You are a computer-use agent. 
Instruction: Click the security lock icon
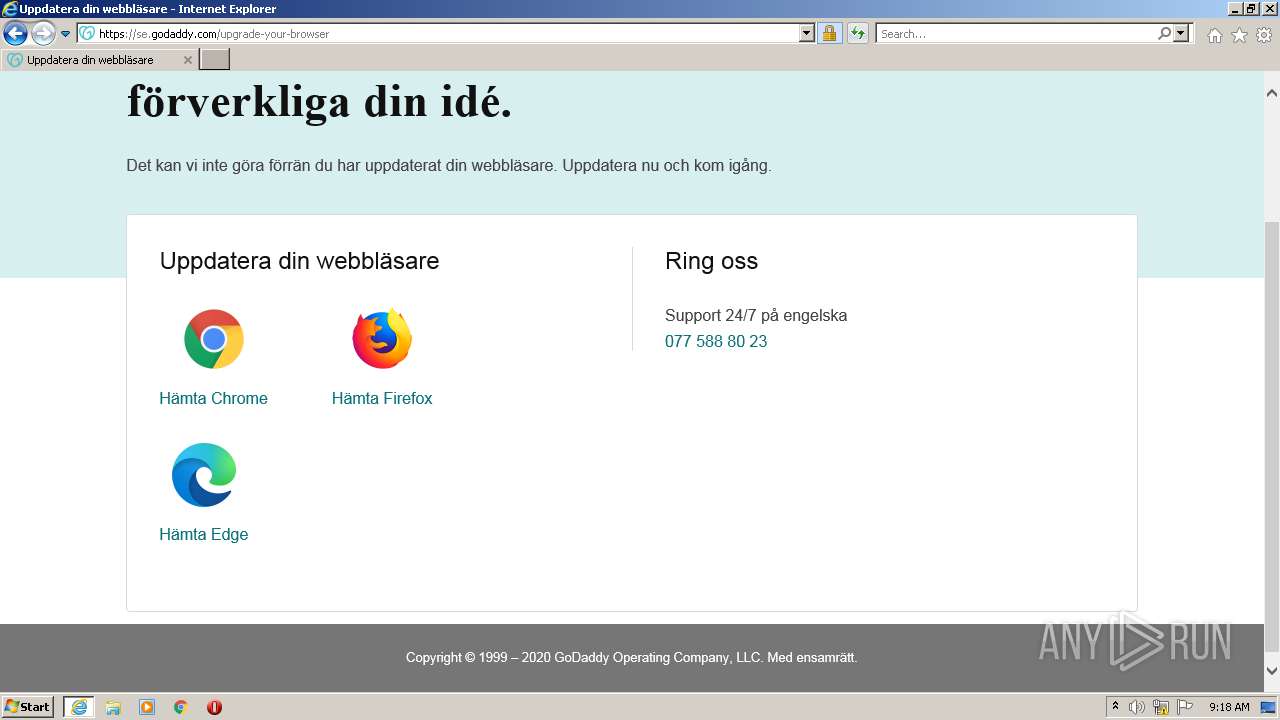829,34
